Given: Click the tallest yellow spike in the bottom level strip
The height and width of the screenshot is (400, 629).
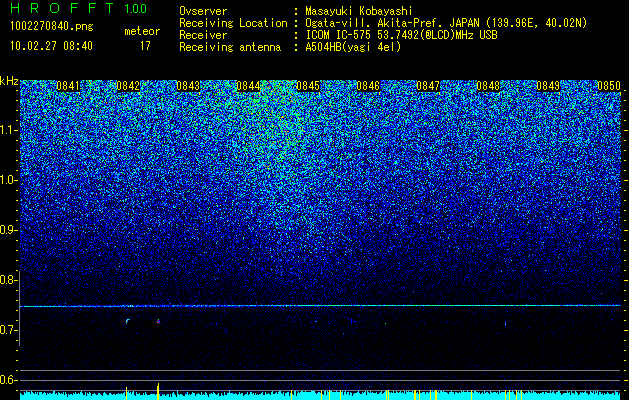Looking at the screenshot, I should (158, 391).
